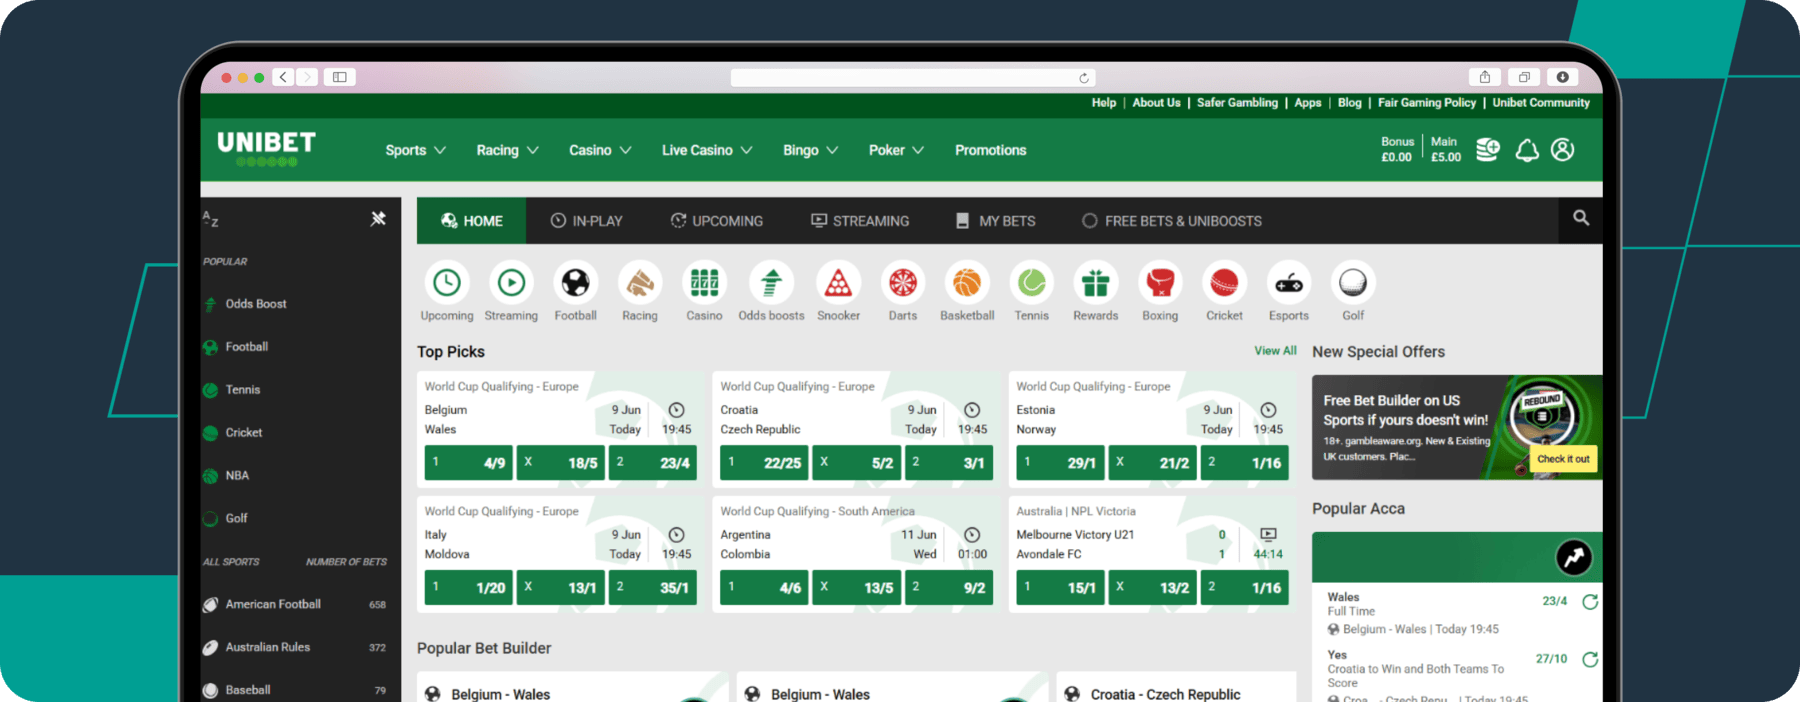Viewport: 1800px width, 702px height.
Task: Open the Safer Gambling link
Action: point(1237,103)
